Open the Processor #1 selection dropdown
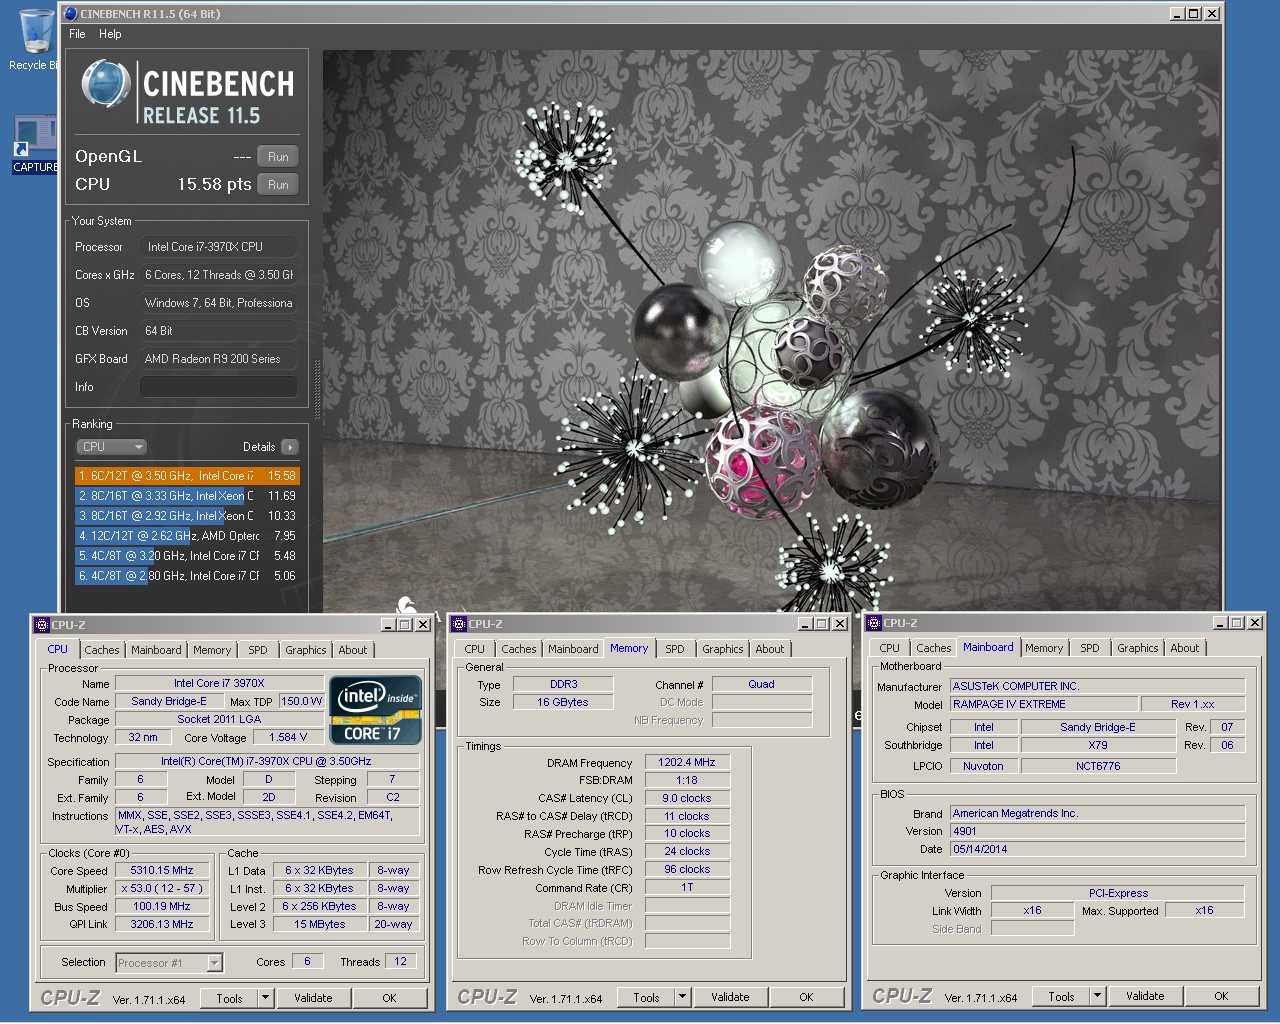This screenshot has height=1024, width=1280. 169,963
